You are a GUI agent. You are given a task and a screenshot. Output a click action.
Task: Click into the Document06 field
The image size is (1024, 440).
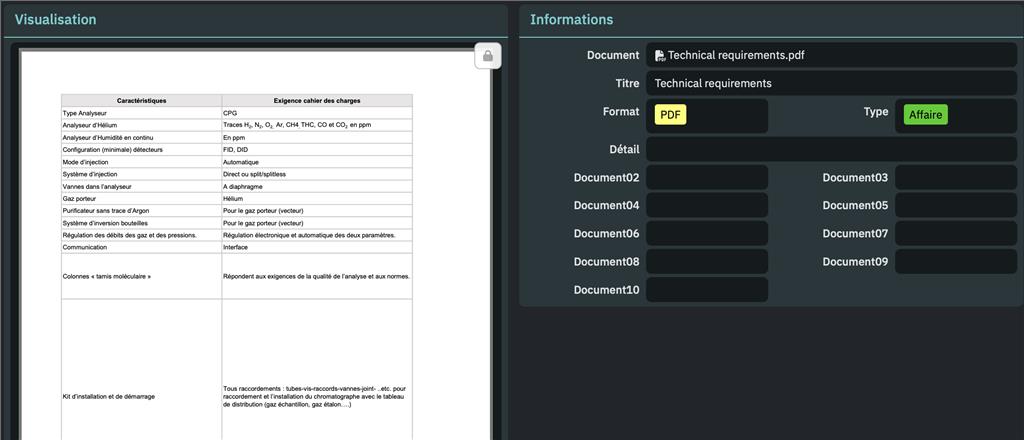(706, 234)
